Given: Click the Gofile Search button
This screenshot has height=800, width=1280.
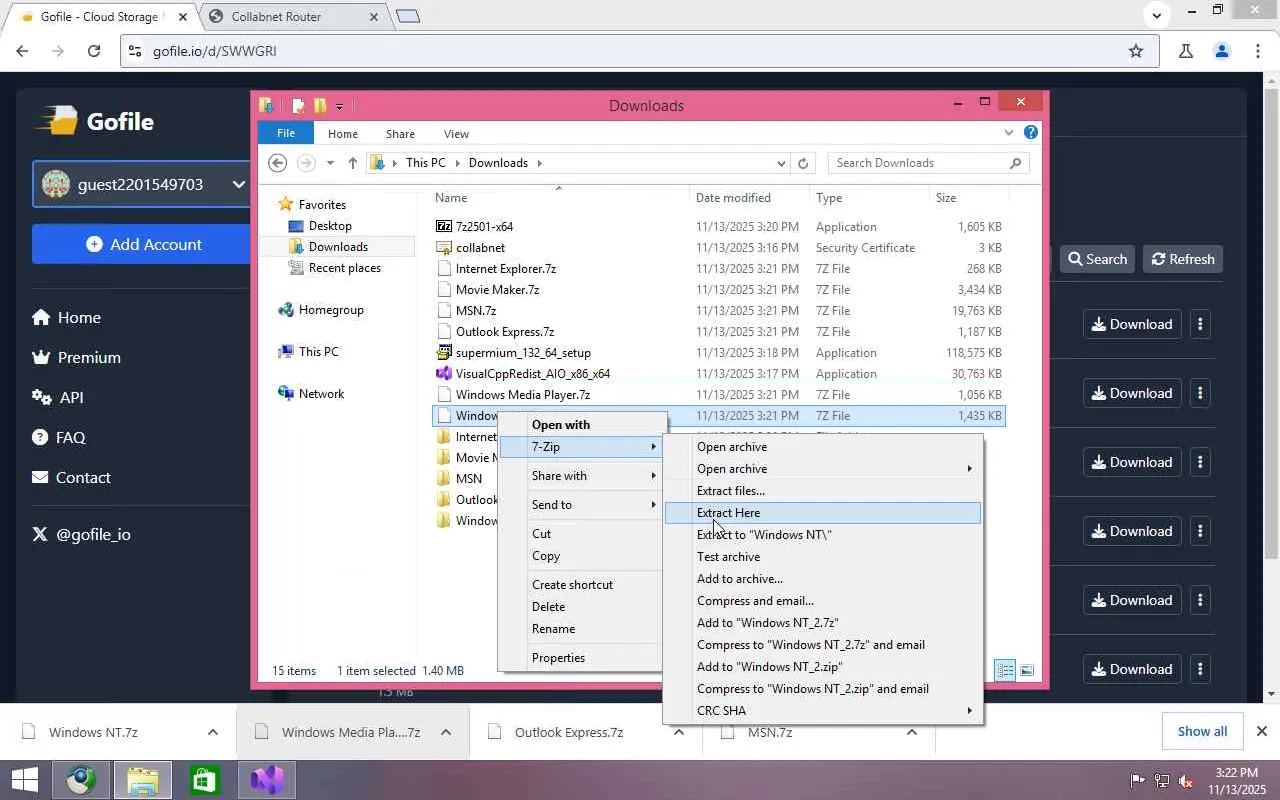Looking at the screenshot, I should 1097,259.
